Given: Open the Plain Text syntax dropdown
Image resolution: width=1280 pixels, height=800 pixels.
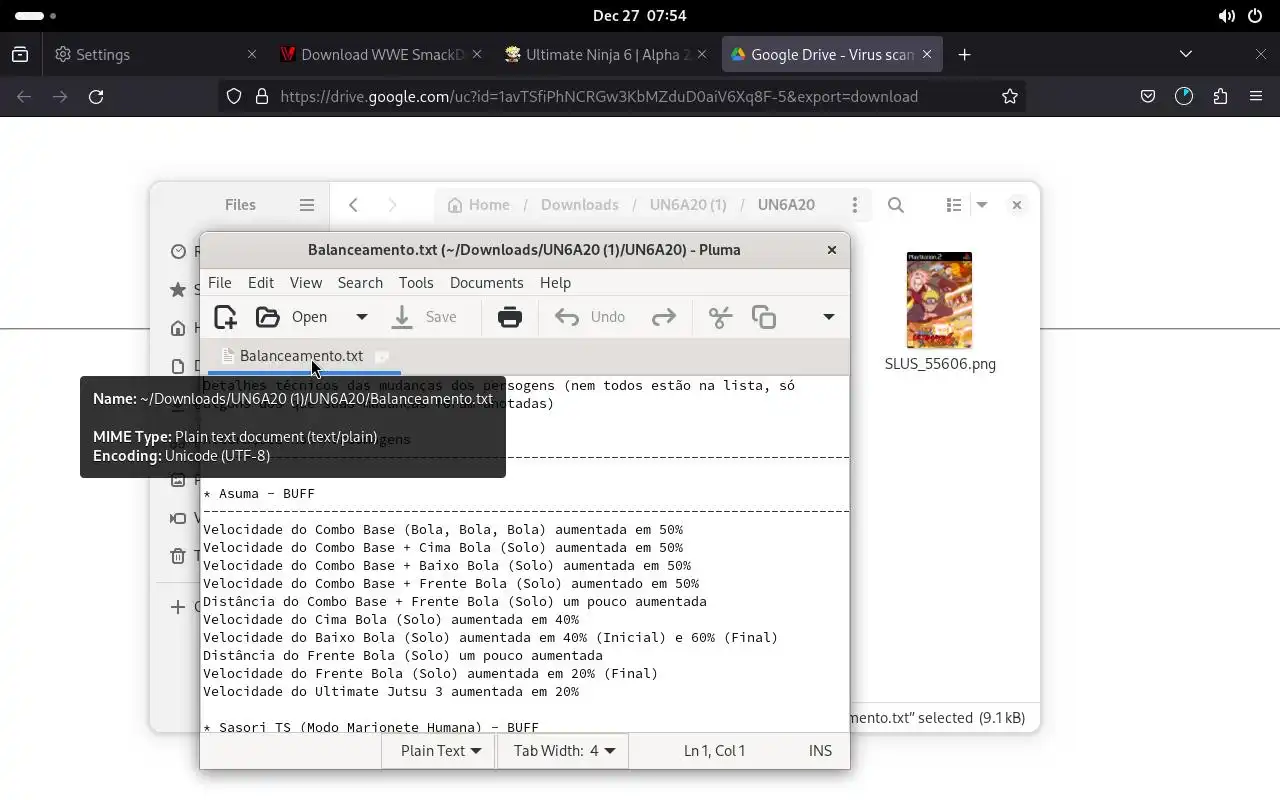Looking at the screenshot, I should tap(440, 751).
